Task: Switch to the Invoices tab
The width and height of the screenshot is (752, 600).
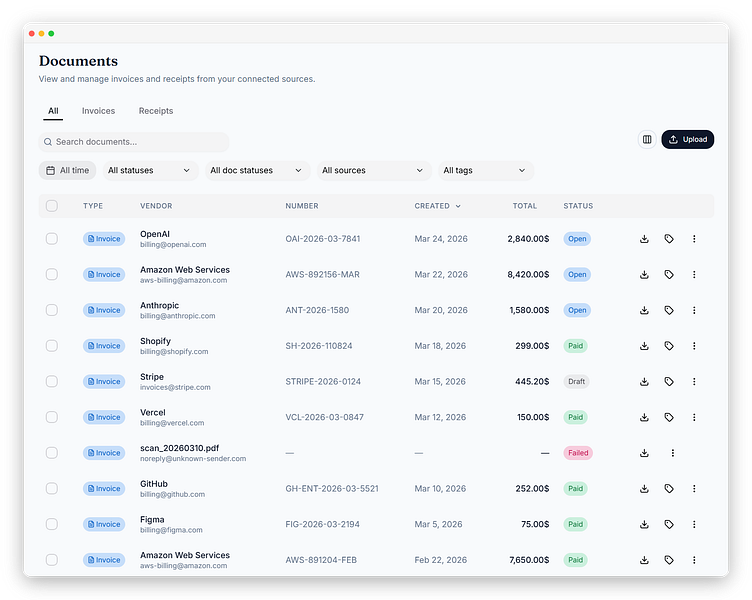Action: (x=98, y=111)
